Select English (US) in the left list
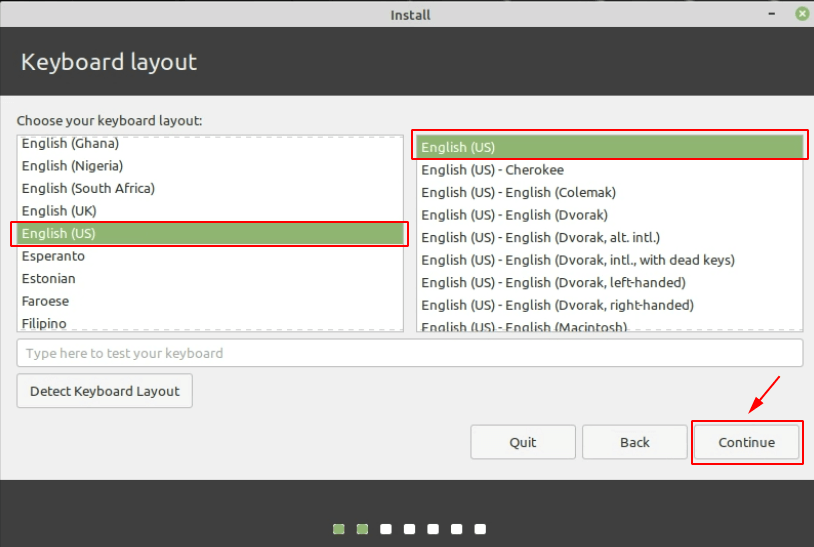This screenshot has height=547, width=814. coord(210,234)
